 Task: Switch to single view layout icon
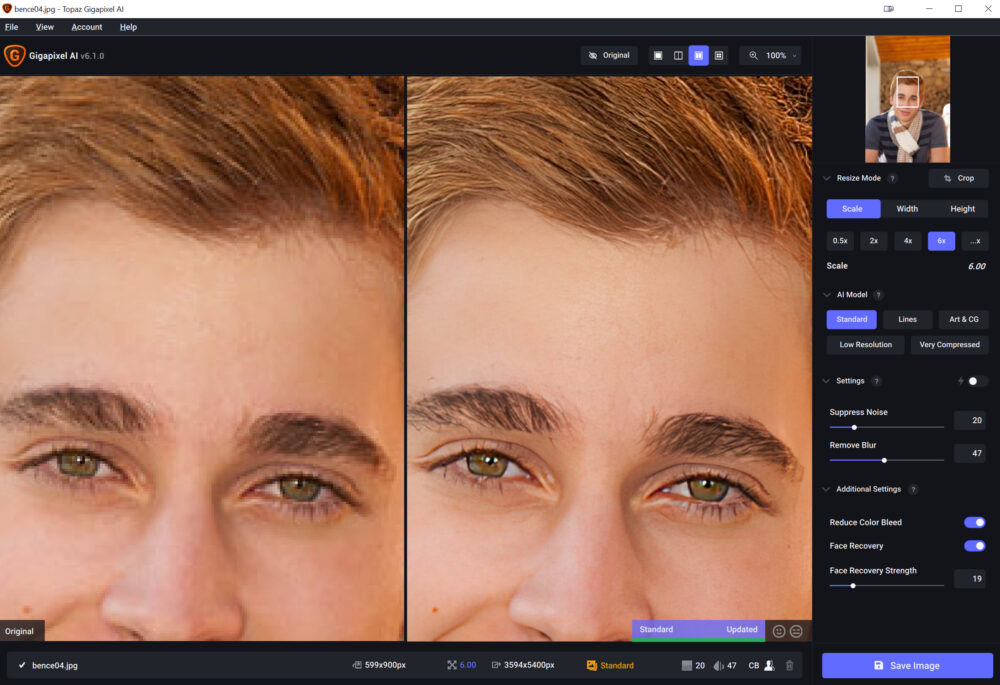(x=658, y=55)
